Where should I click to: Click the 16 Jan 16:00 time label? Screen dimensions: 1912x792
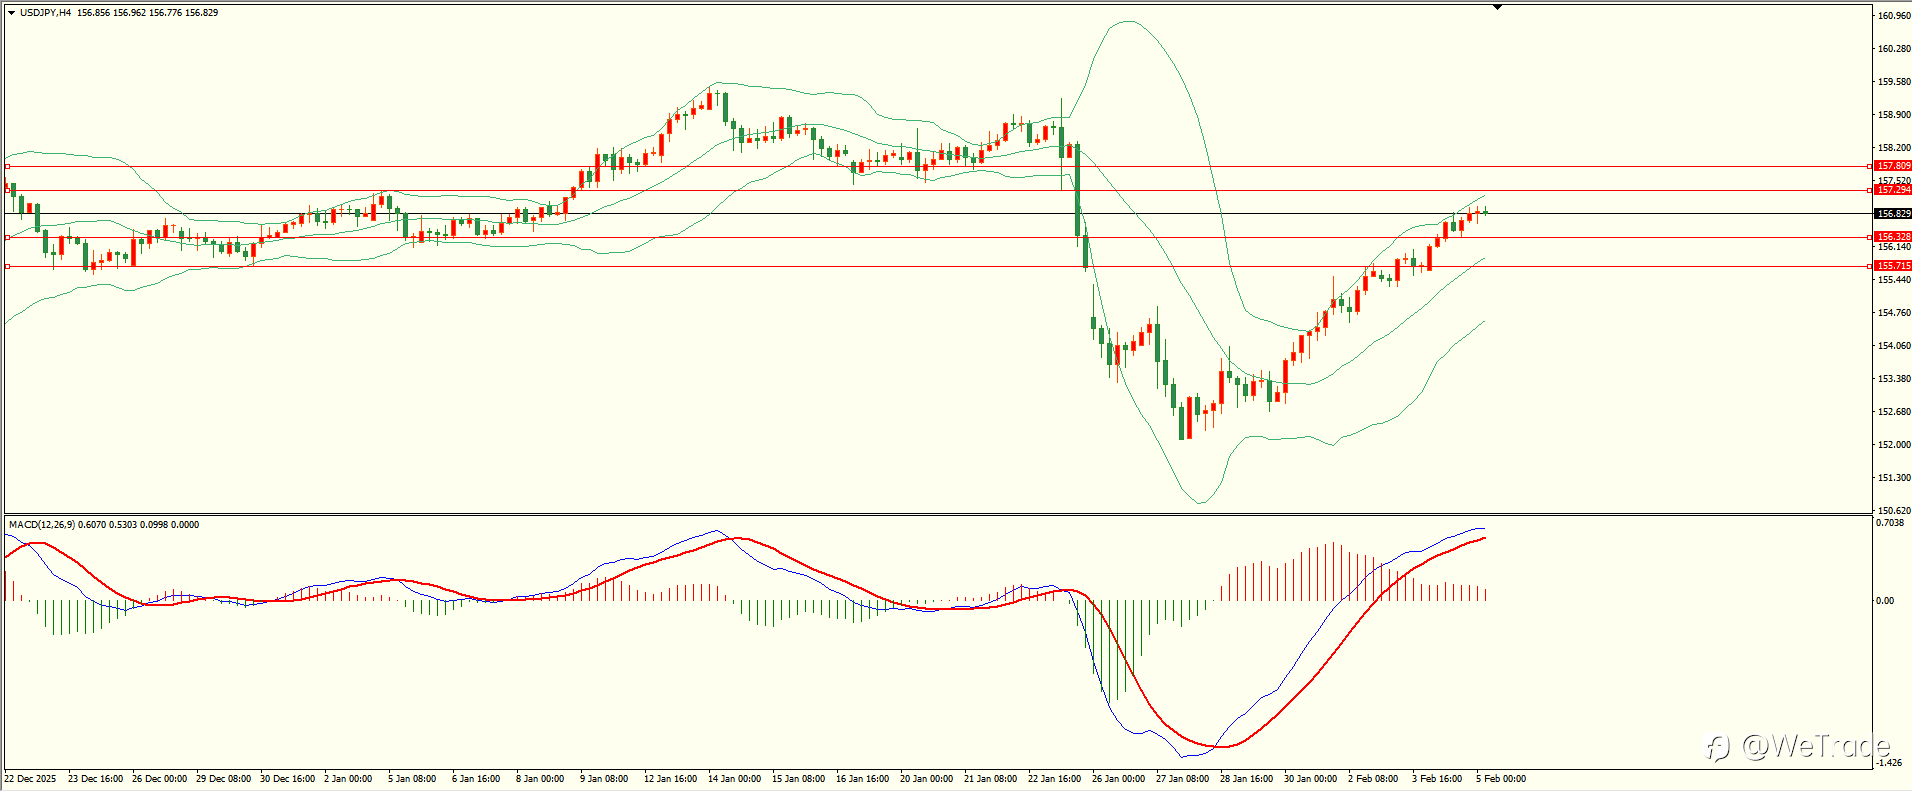(862, 779)
